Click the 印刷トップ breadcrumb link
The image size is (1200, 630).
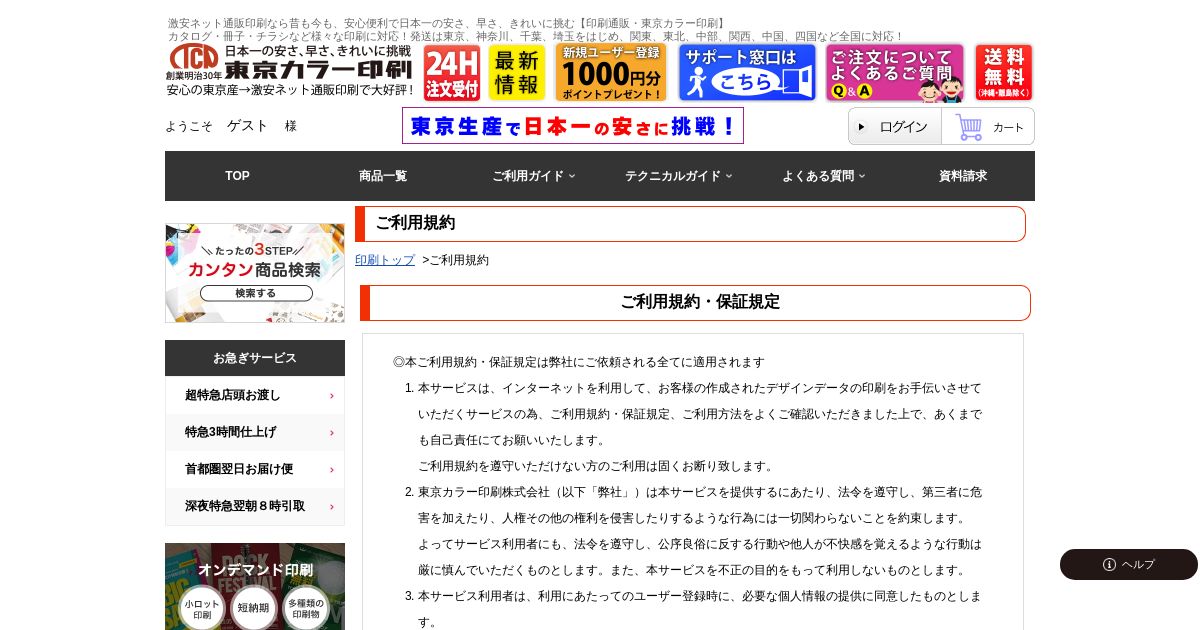[385, 260]
